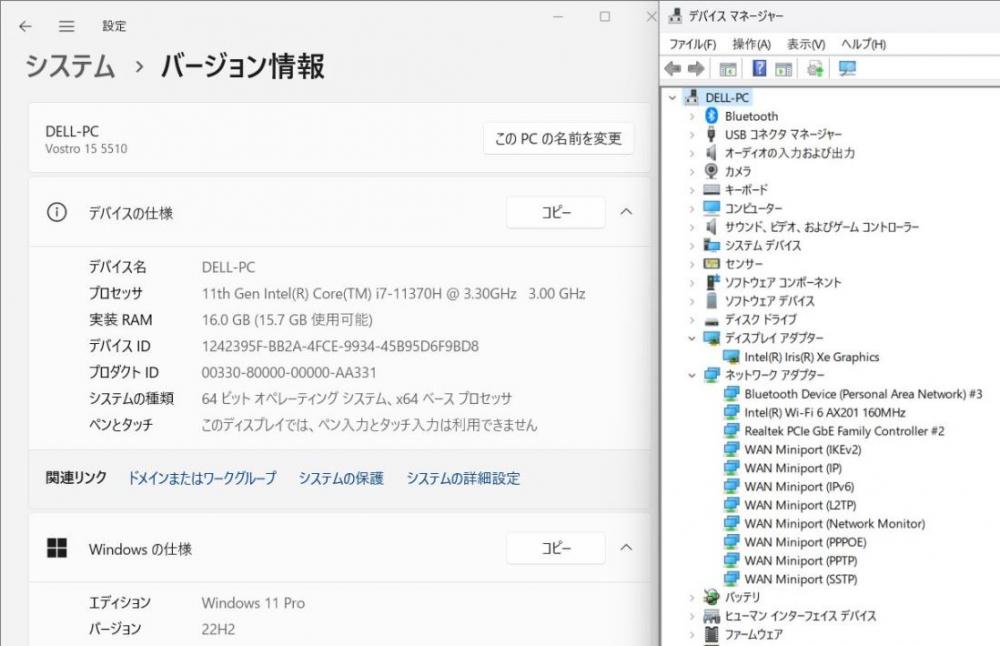
Task: Expand the システム デバイス node arrow
Action: click(x=692, y=246)
